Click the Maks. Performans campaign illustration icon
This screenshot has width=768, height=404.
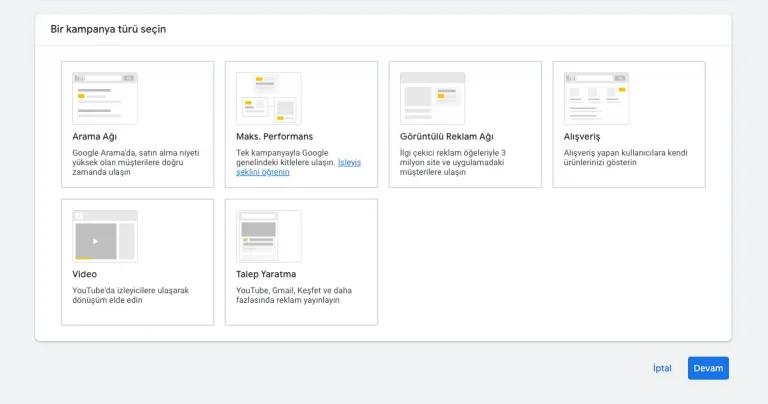[x=268, y=98]
